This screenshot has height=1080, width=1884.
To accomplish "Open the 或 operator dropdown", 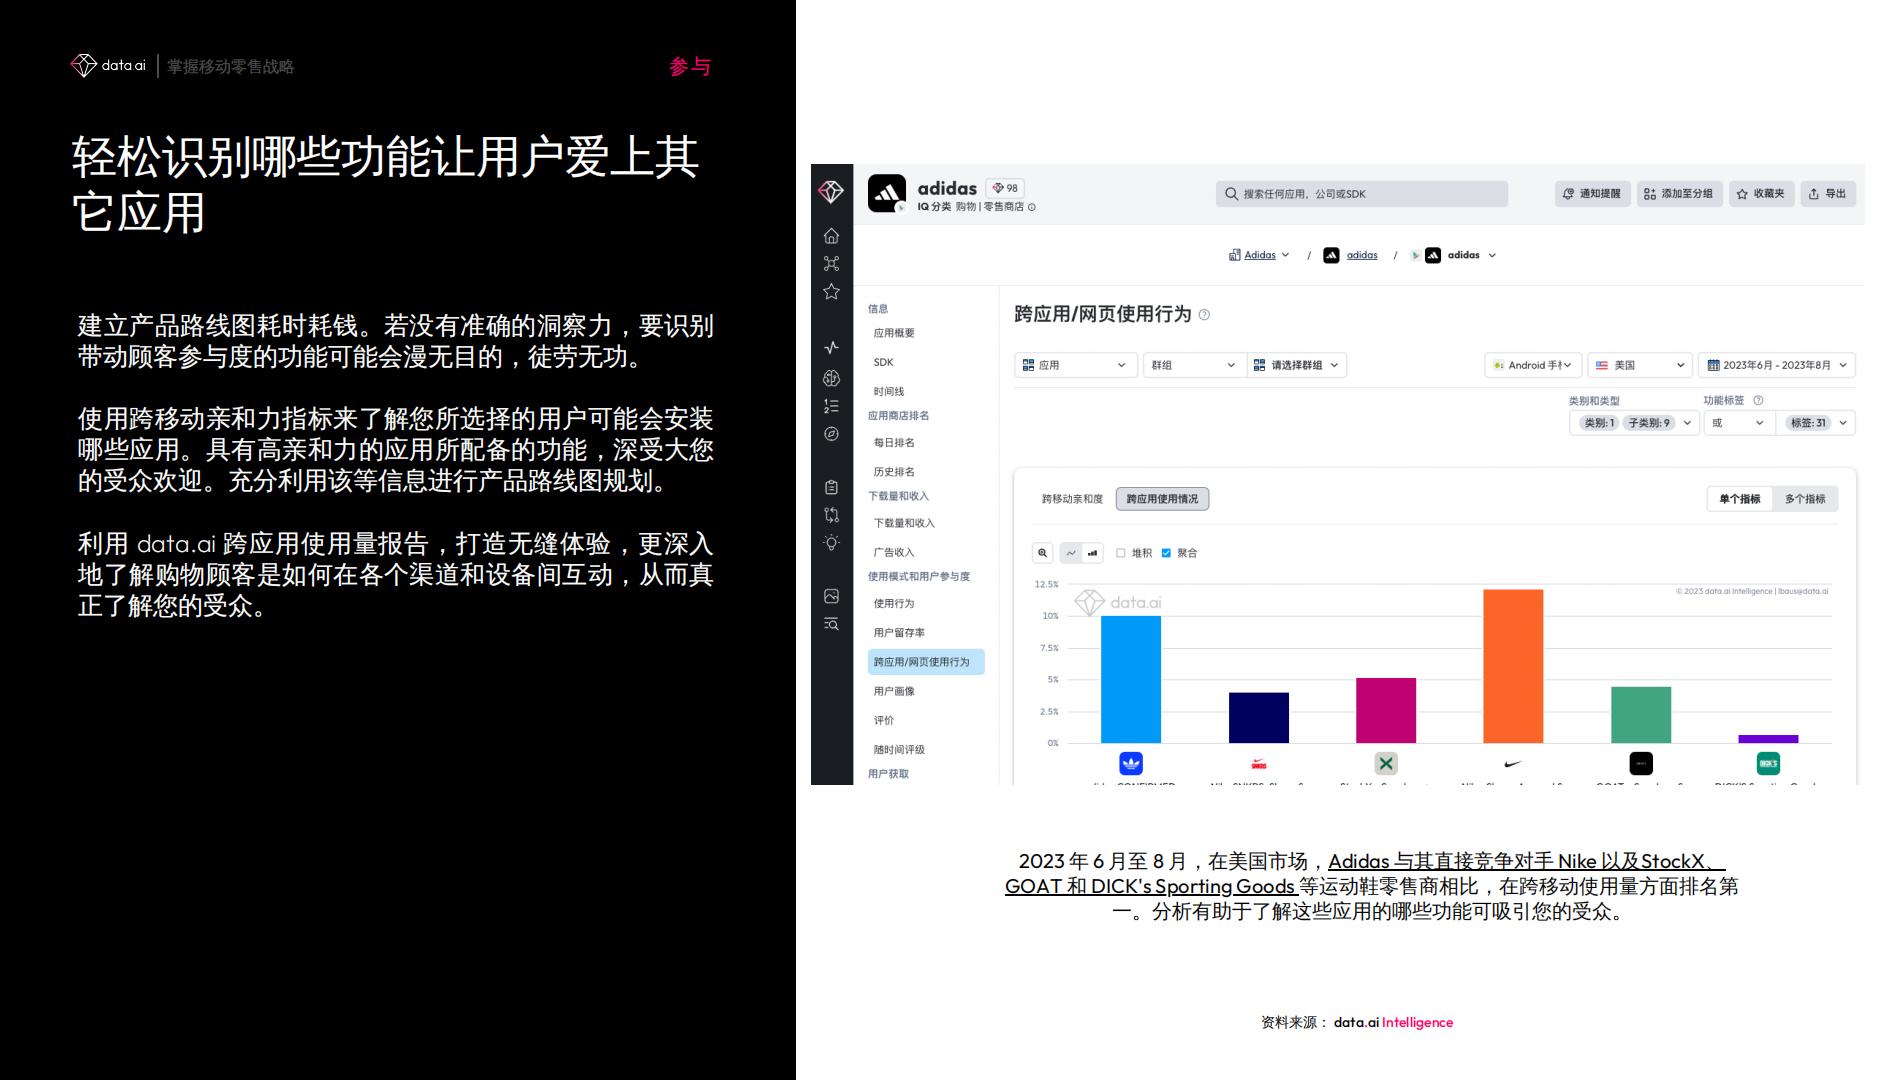I will click(x=1738, y=423).
